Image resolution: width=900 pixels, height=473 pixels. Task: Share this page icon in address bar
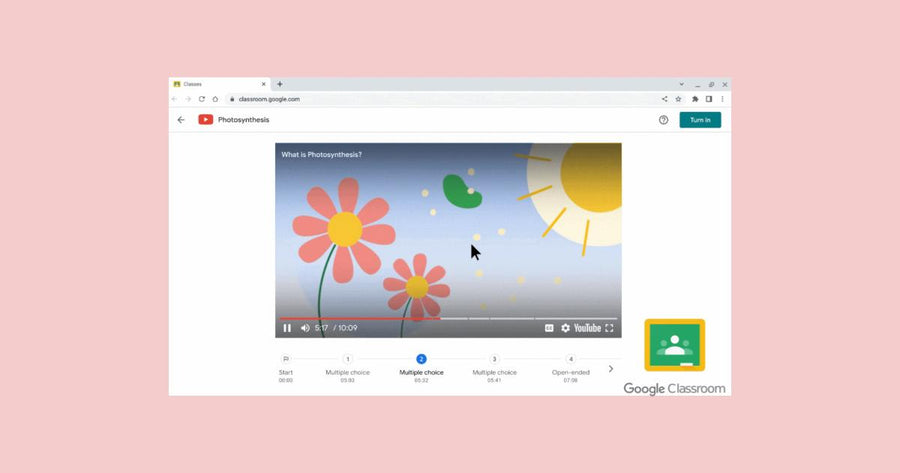coord(665,99)
